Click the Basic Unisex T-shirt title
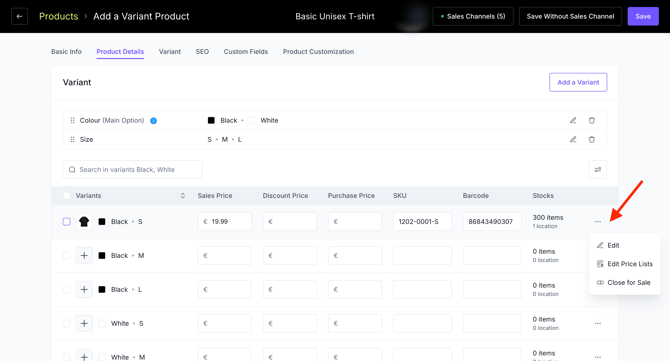Screen dimensions: 670x361 click(335, 16)
